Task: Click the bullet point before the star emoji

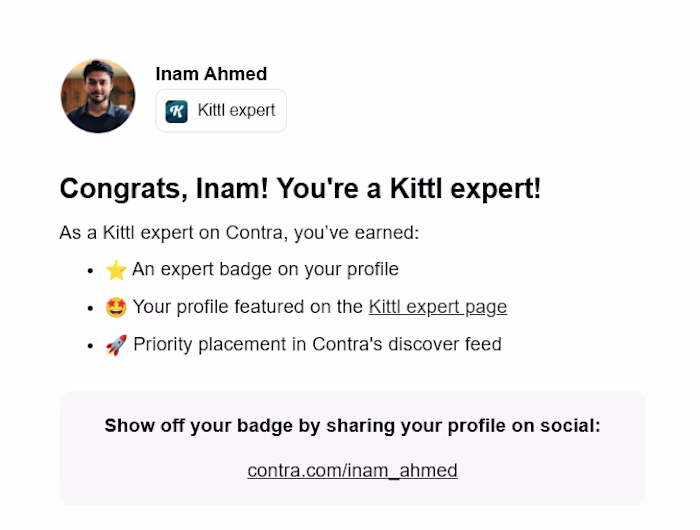Action: (91, 271)
